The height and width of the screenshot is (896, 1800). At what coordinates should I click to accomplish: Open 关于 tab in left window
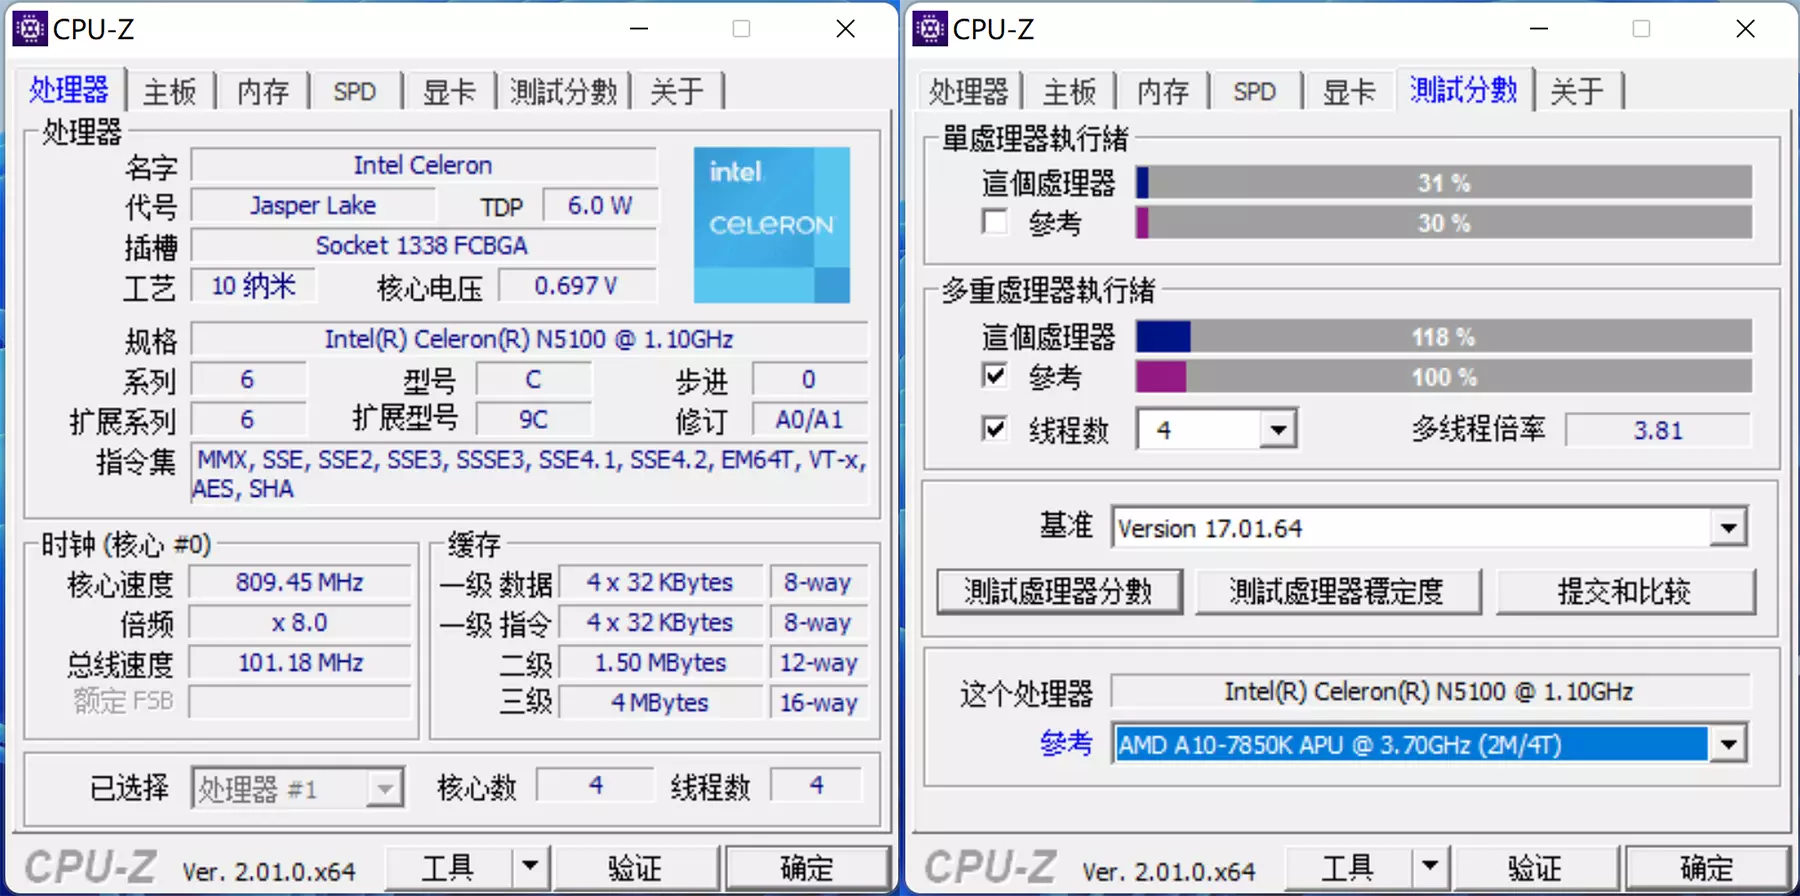(677, 92)
